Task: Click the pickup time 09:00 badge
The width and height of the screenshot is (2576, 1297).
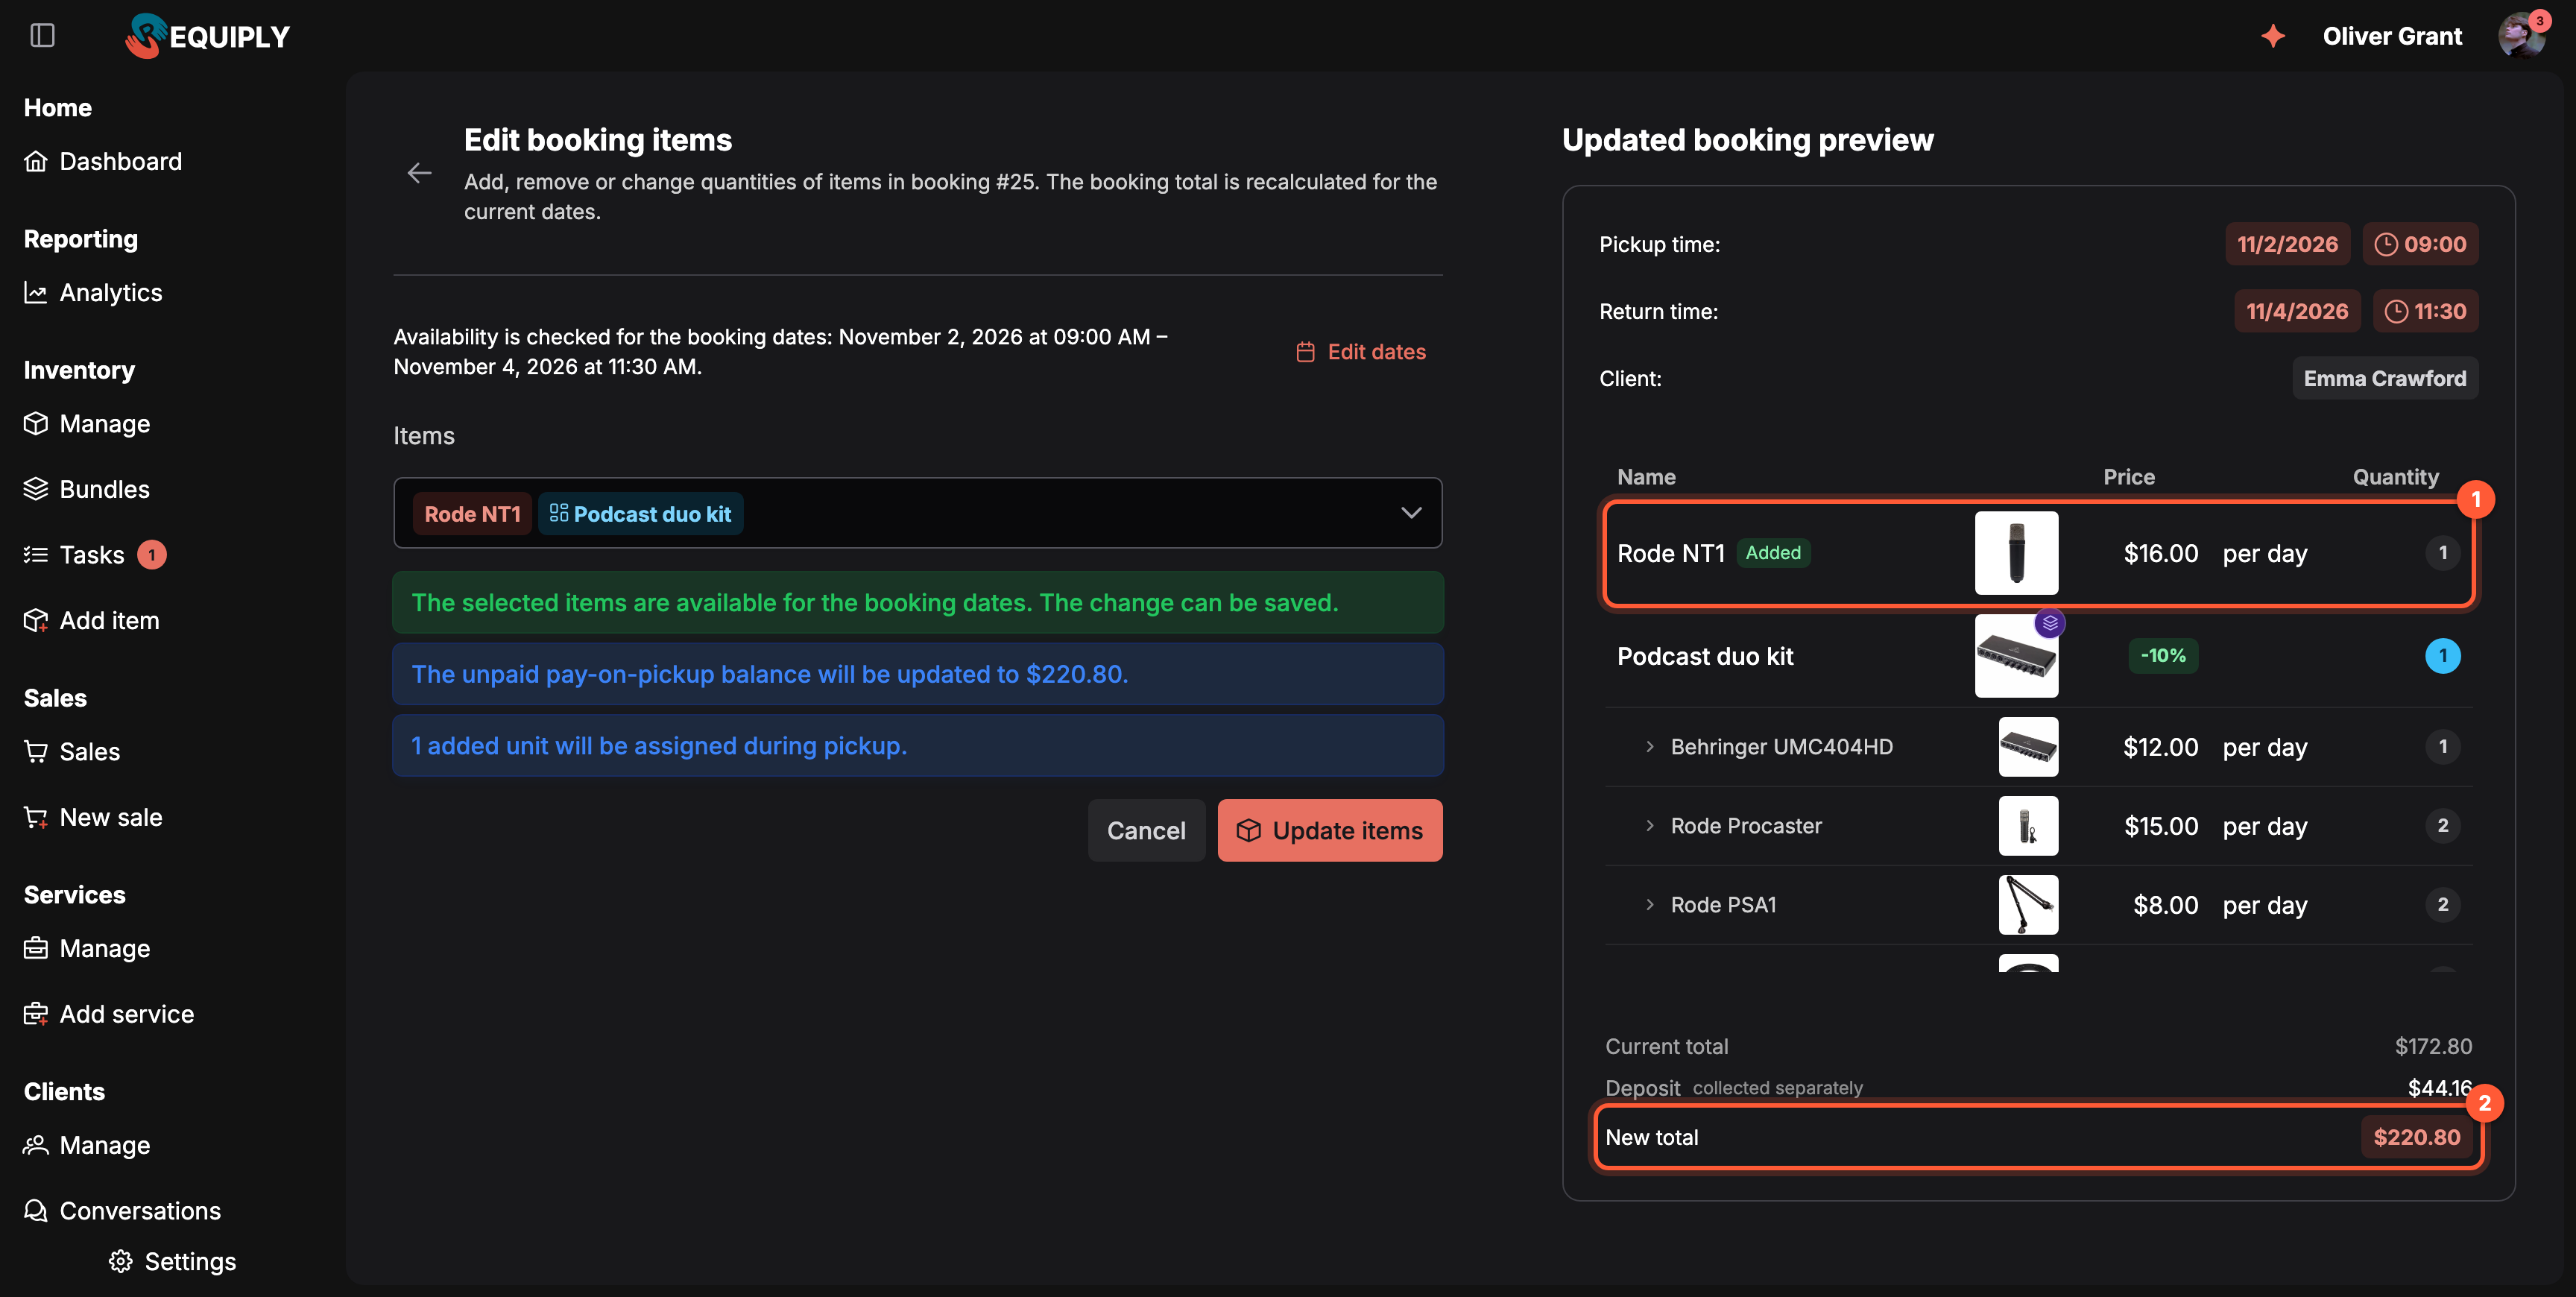Action: tap(2420, 244)
